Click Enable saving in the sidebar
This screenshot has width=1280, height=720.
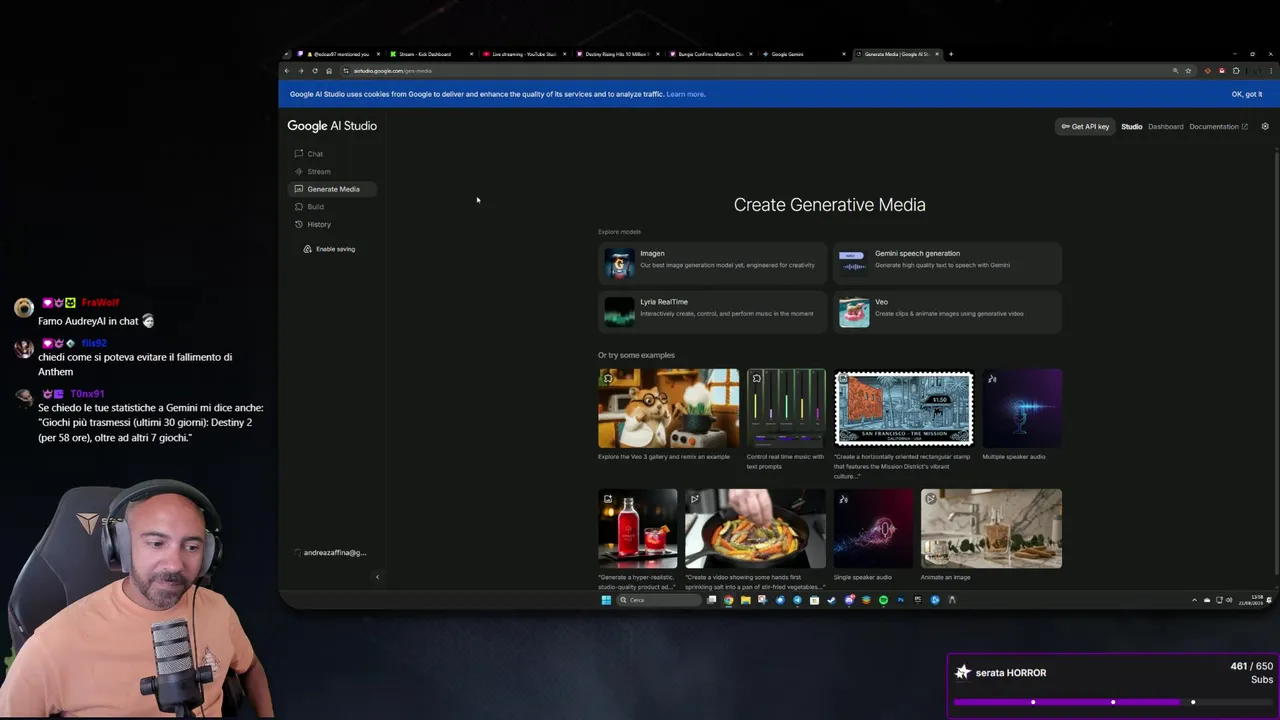pos(330,249)
